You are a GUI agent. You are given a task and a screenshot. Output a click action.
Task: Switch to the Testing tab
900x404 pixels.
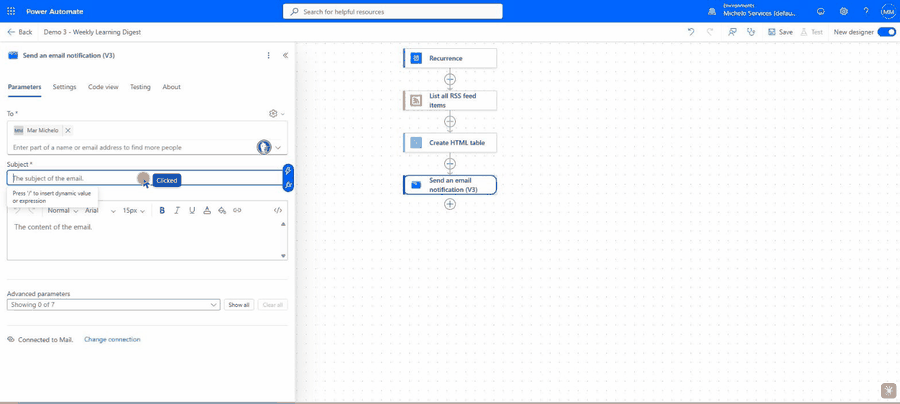coord(140,87)
